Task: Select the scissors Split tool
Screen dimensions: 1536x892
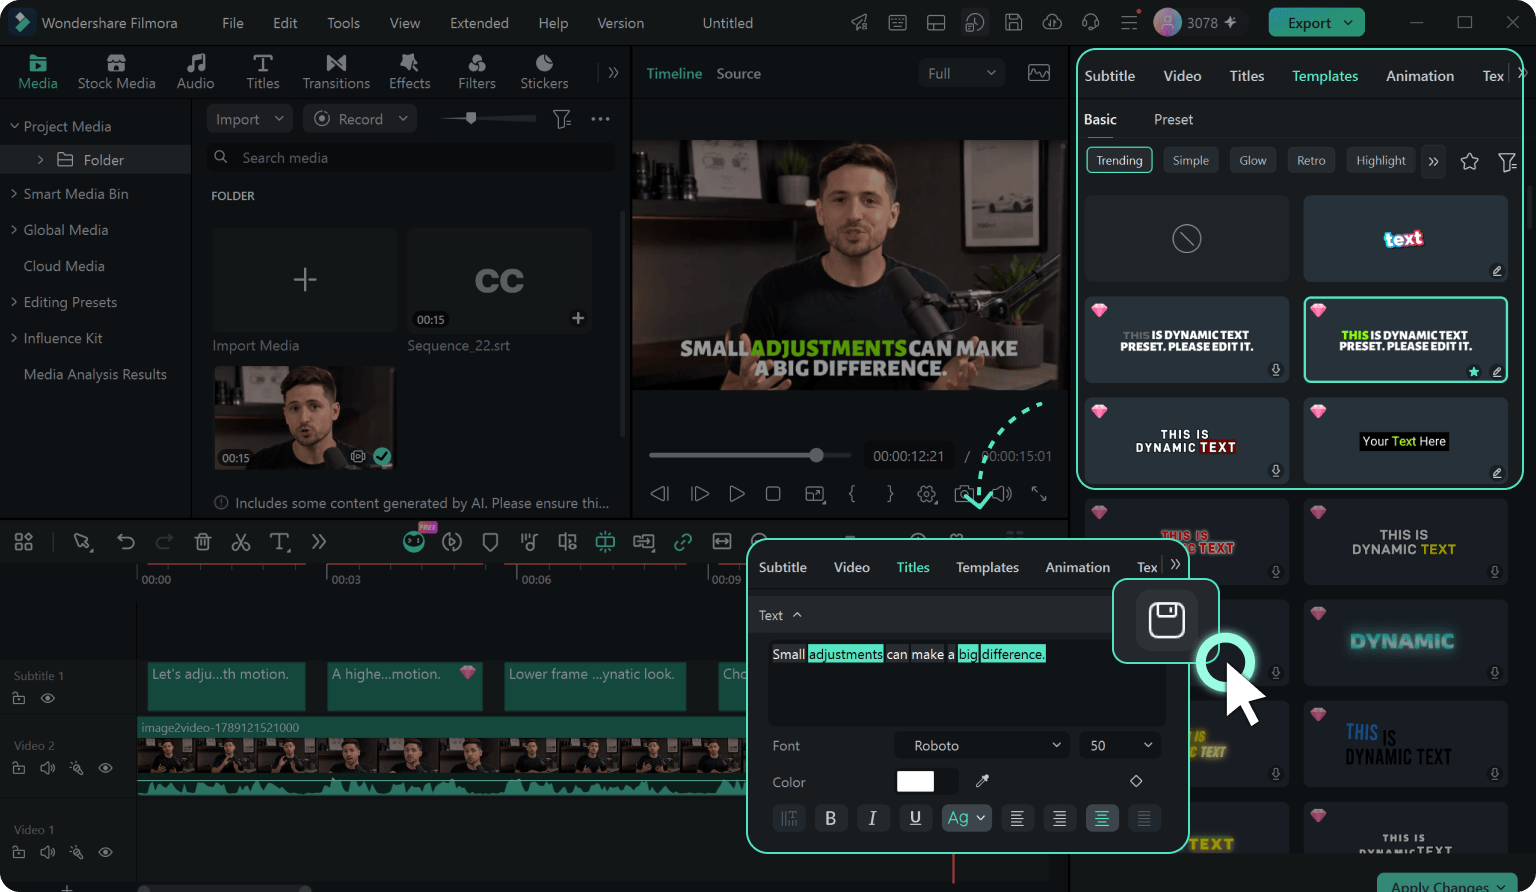Action: (x=241, y=542)
